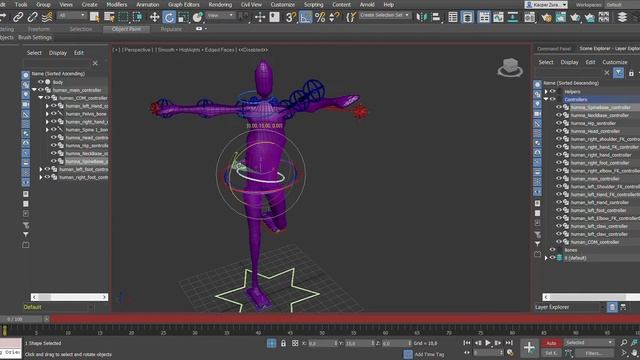
Task: Open the Key Filters button
Action: (x=594, y=353)
